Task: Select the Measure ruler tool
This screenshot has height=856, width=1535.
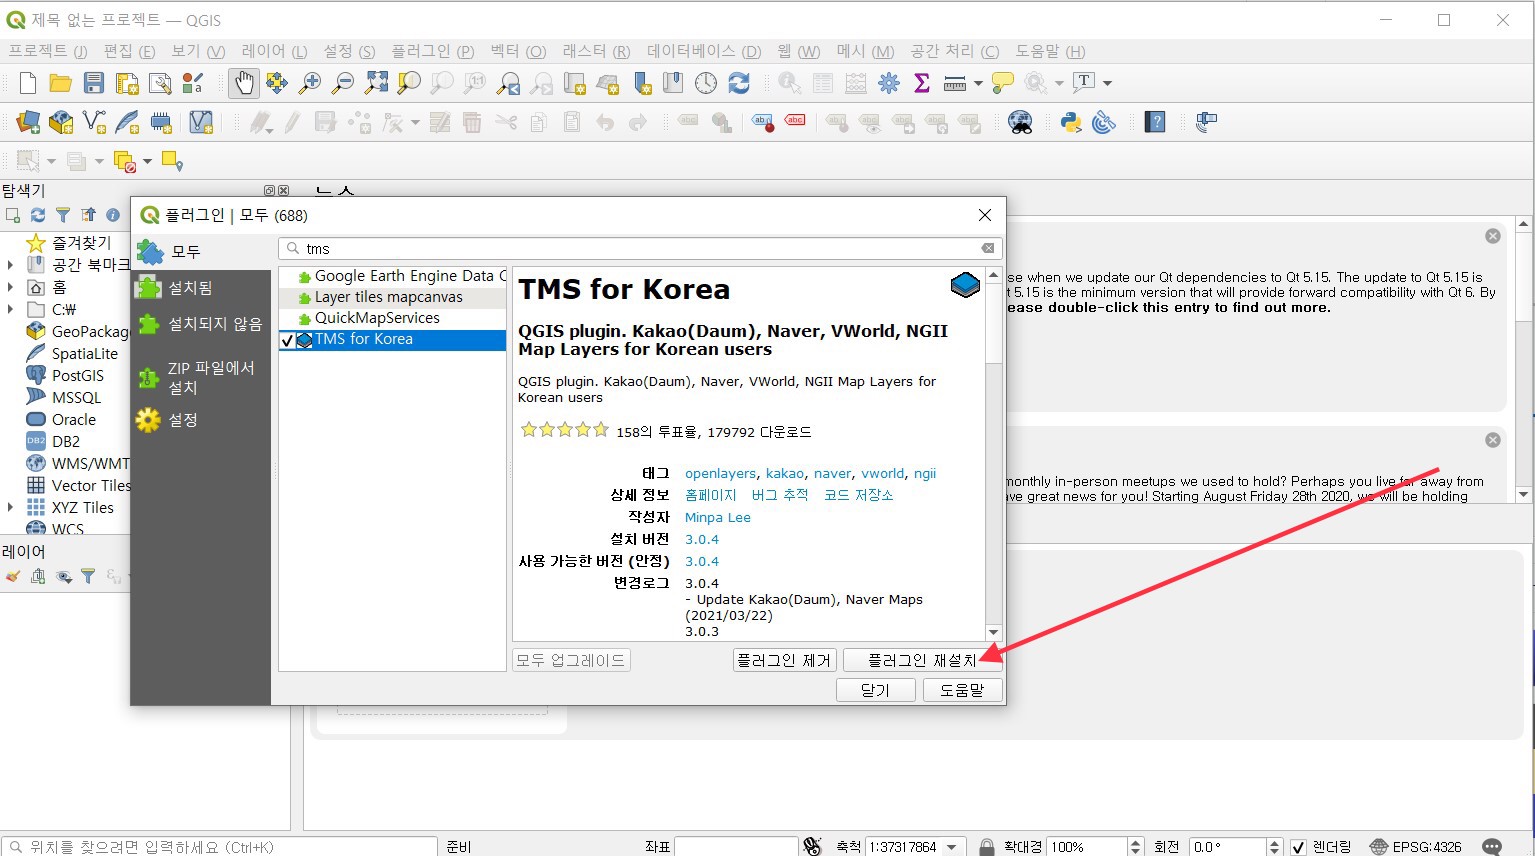Action: coord(955,83)
